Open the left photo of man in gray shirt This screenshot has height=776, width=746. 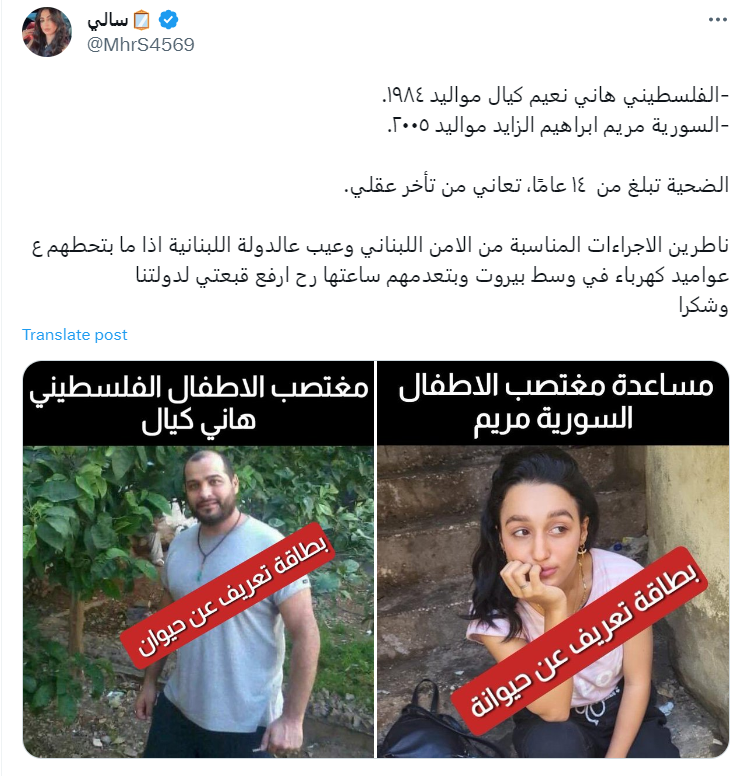point(199,601)
